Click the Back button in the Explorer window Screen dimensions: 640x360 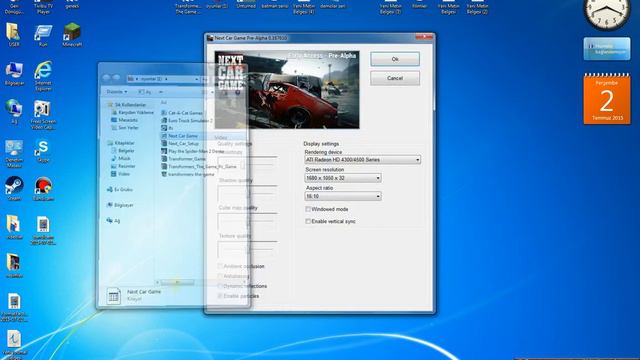(x=107, y=78)
